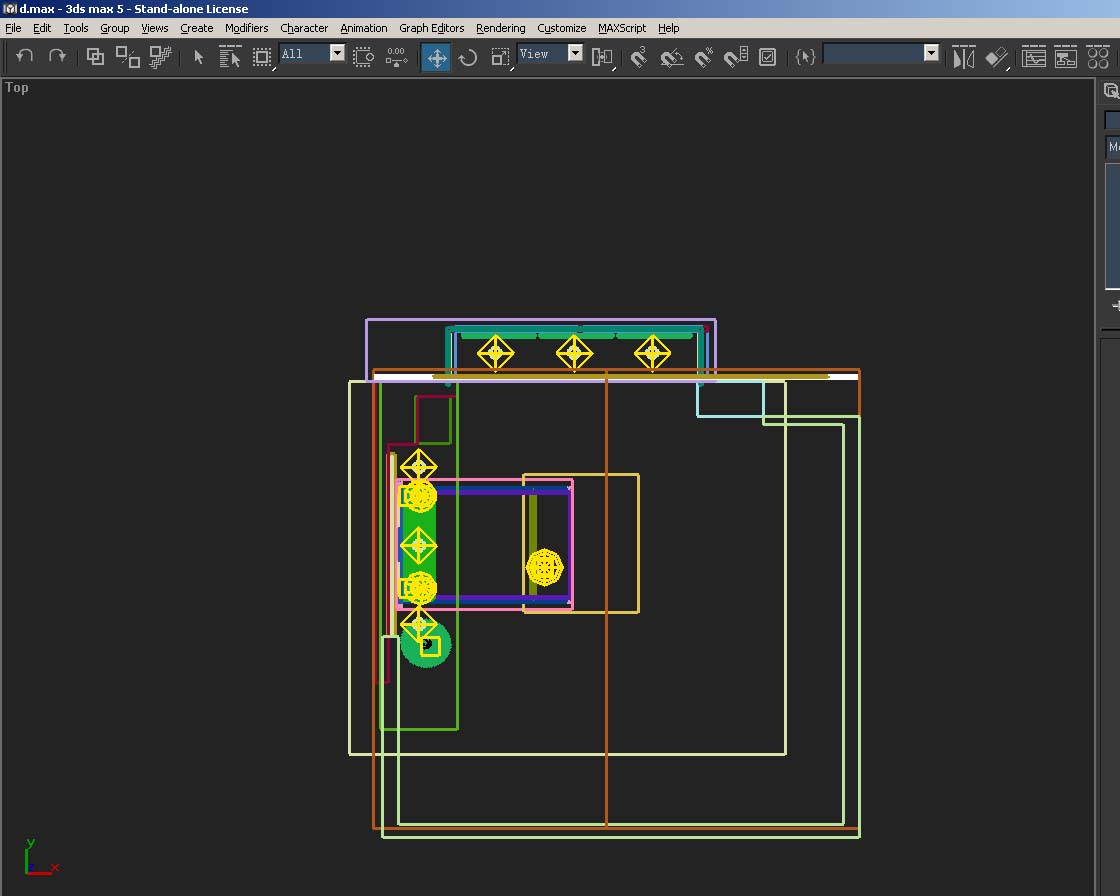The height and width of the screenshot is (896, 1120).
Task: Open the Material Editor icon
Action: [x=1097, y=57]
